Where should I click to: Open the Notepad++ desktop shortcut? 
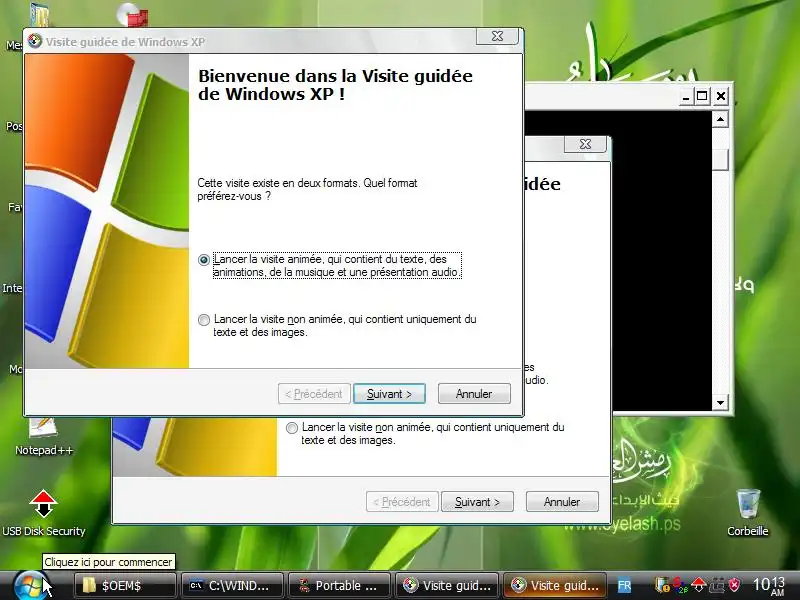tap(43, 437)
